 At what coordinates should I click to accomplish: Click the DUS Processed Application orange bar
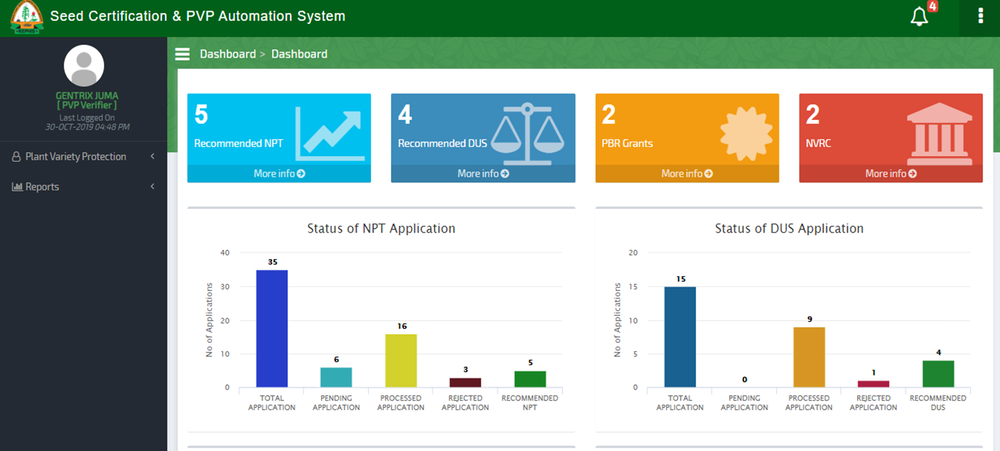tap(809, 357)
